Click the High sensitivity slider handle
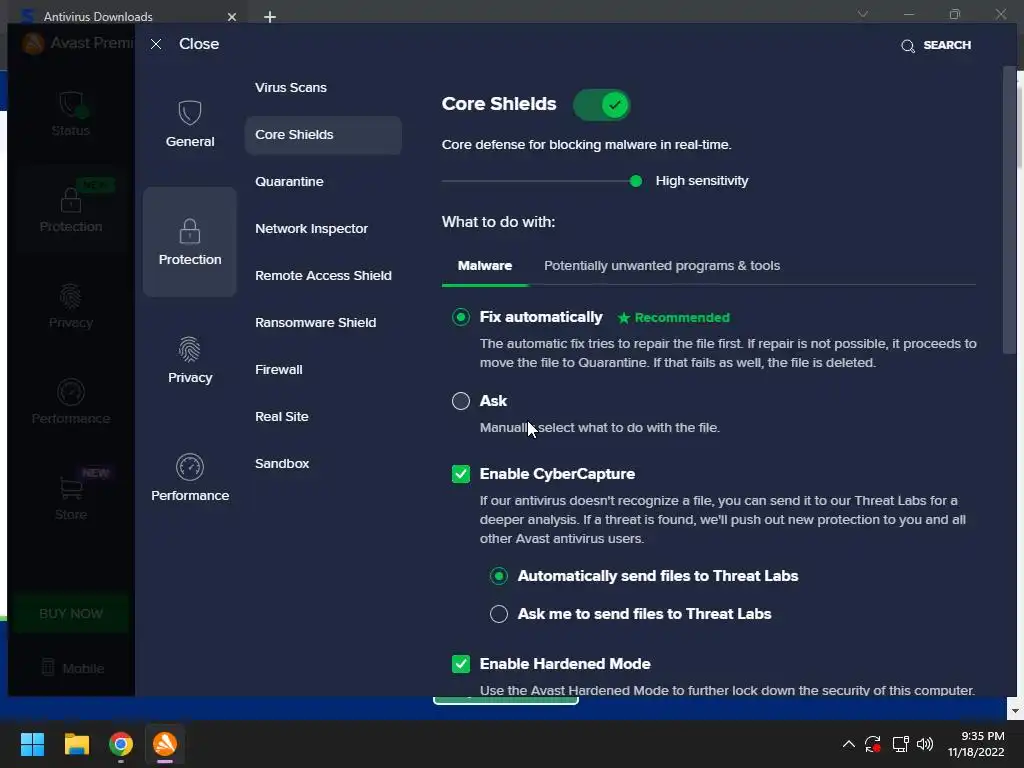 (x=635, y=181)
